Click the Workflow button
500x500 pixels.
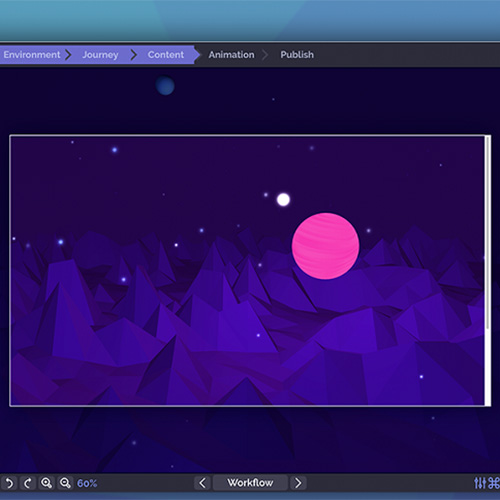250,483
